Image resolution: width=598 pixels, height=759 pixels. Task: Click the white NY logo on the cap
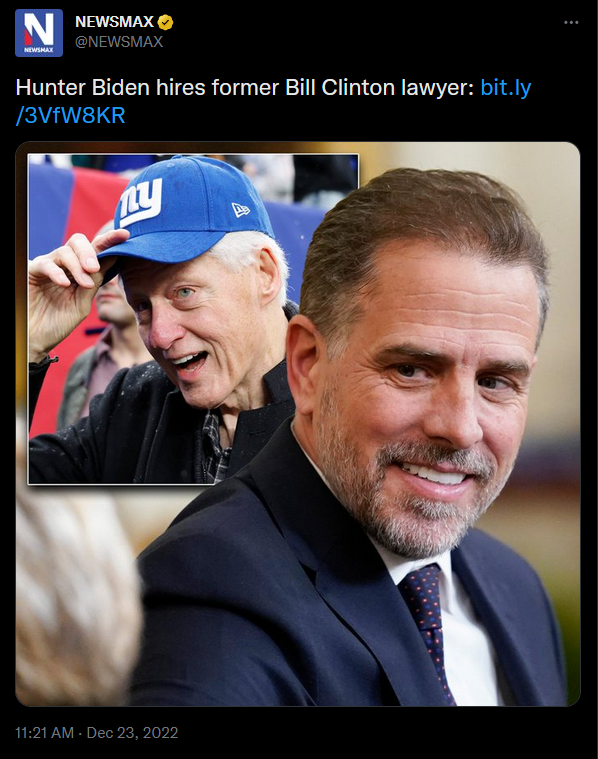141,201
